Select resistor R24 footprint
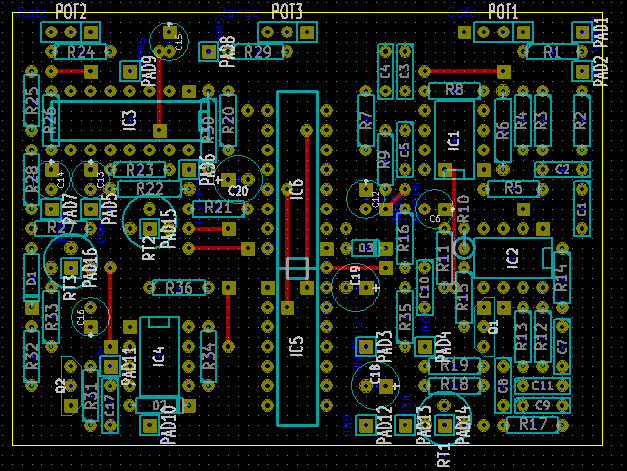627x471 pixels. point(80,52)
